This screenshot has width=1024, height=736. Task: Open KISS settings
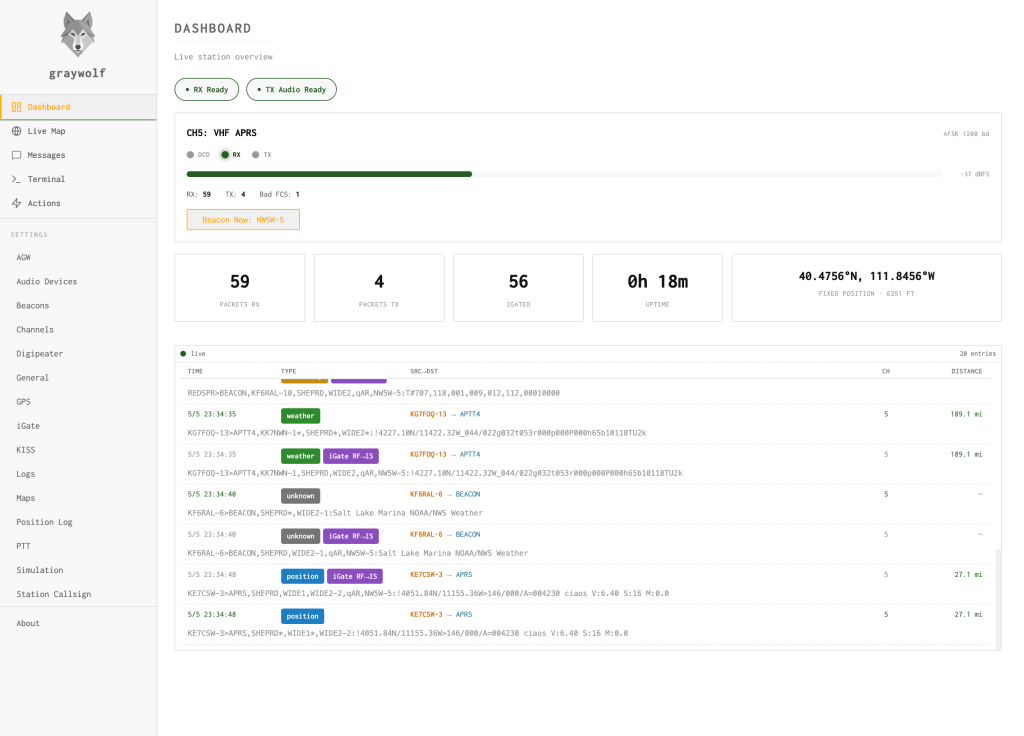pyautogui.click(x=78, y=450)
